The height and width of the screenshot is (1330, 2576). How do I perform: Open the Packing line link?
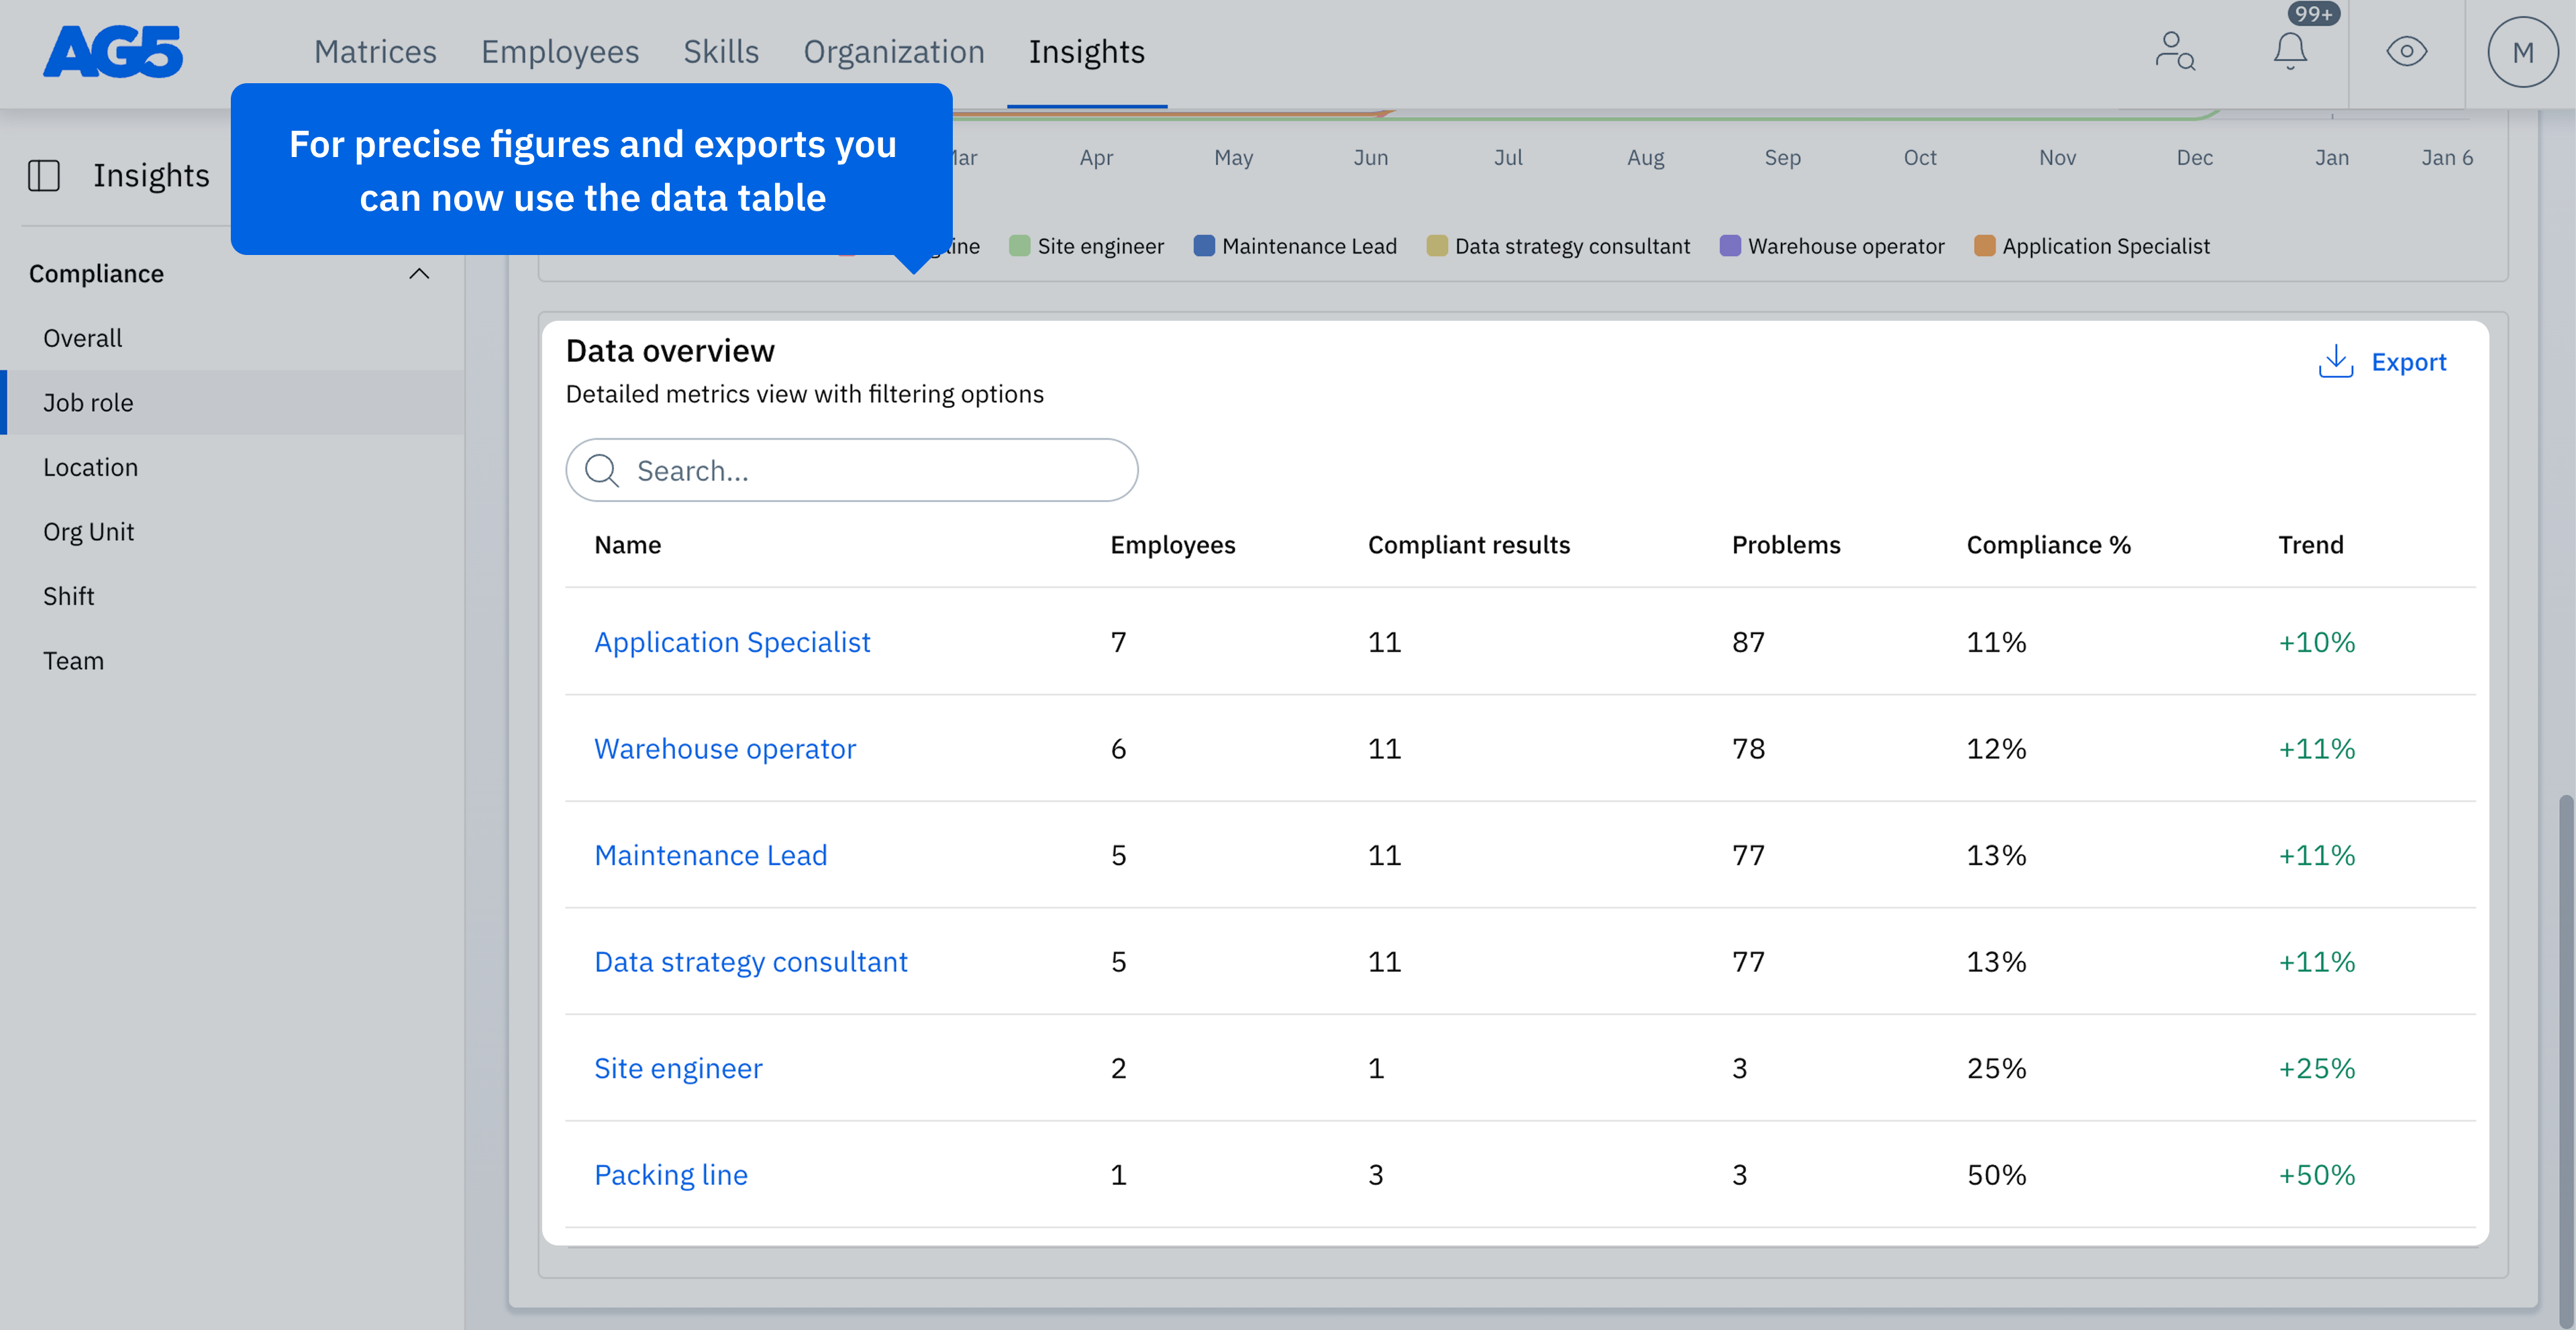pos(671,1175)
